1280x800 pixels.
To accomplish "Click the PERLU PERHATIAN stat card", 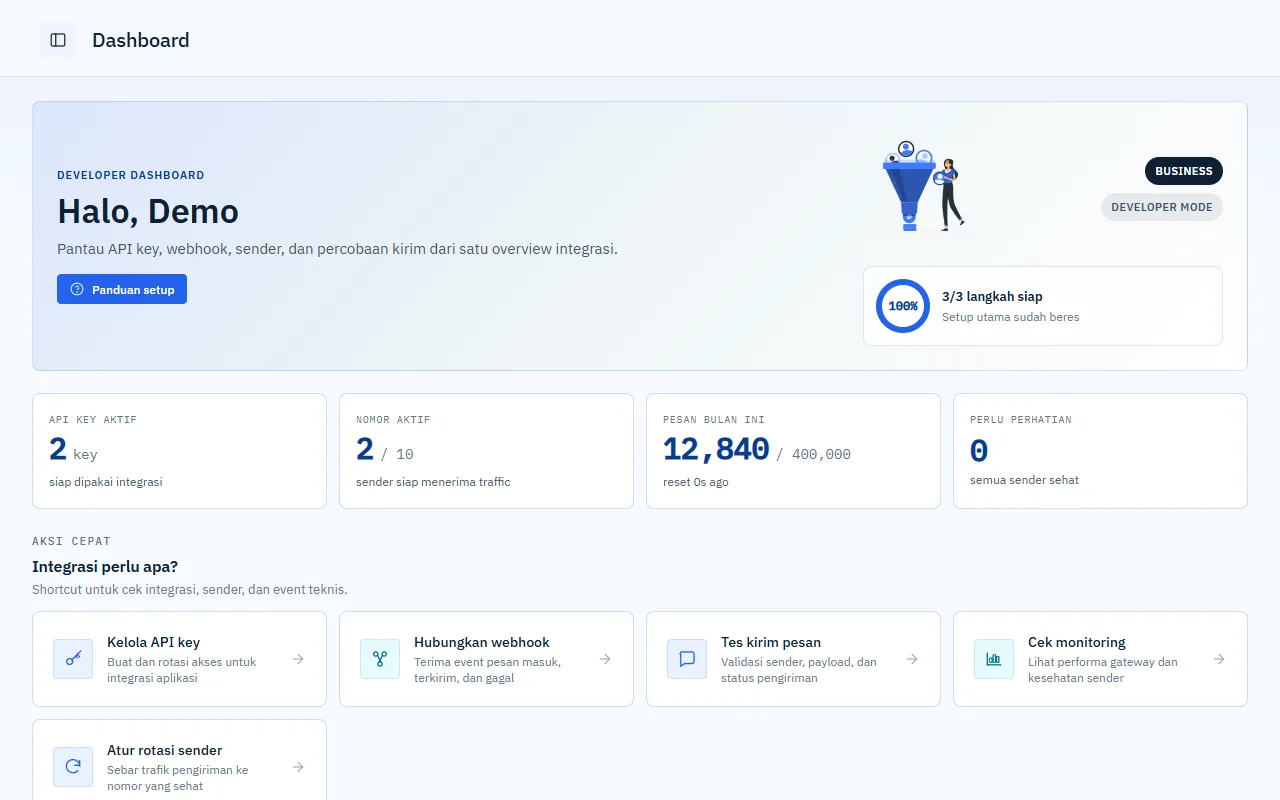I will click(1100, 451).
